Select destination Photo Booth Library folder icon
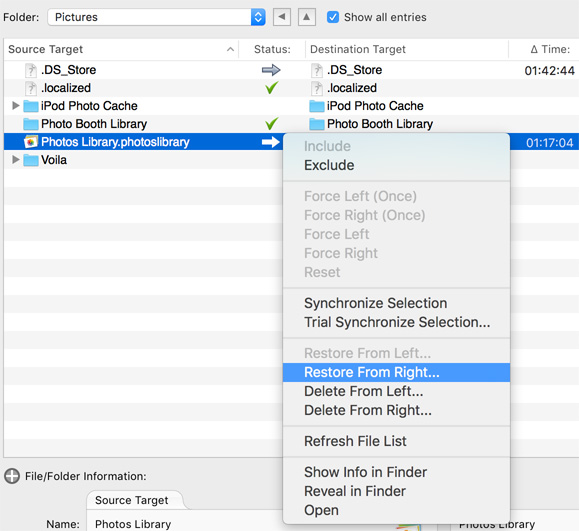This screenshot has width=579, height=531. click(316, 124)
